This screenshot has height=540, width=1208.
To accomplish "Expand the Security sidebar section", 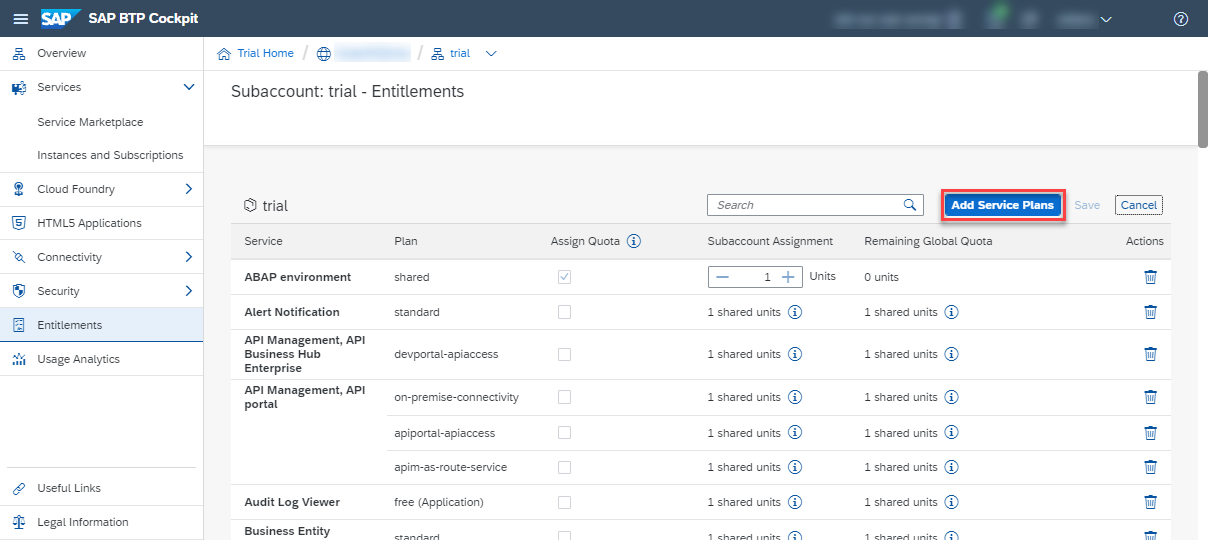I will [x=189, y=291].
